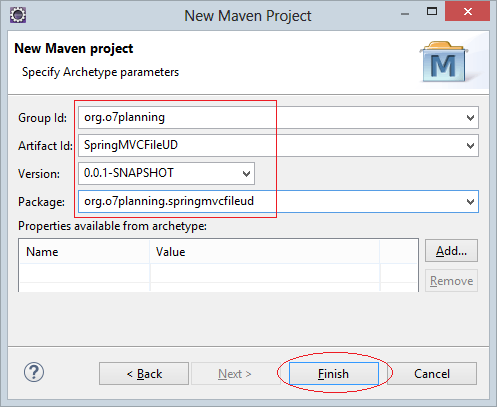497x407 pixels.
Task: Focus the Artifact Id field SpringMVCFileUD
Action: pyautogui.click(x=271, y=146)
